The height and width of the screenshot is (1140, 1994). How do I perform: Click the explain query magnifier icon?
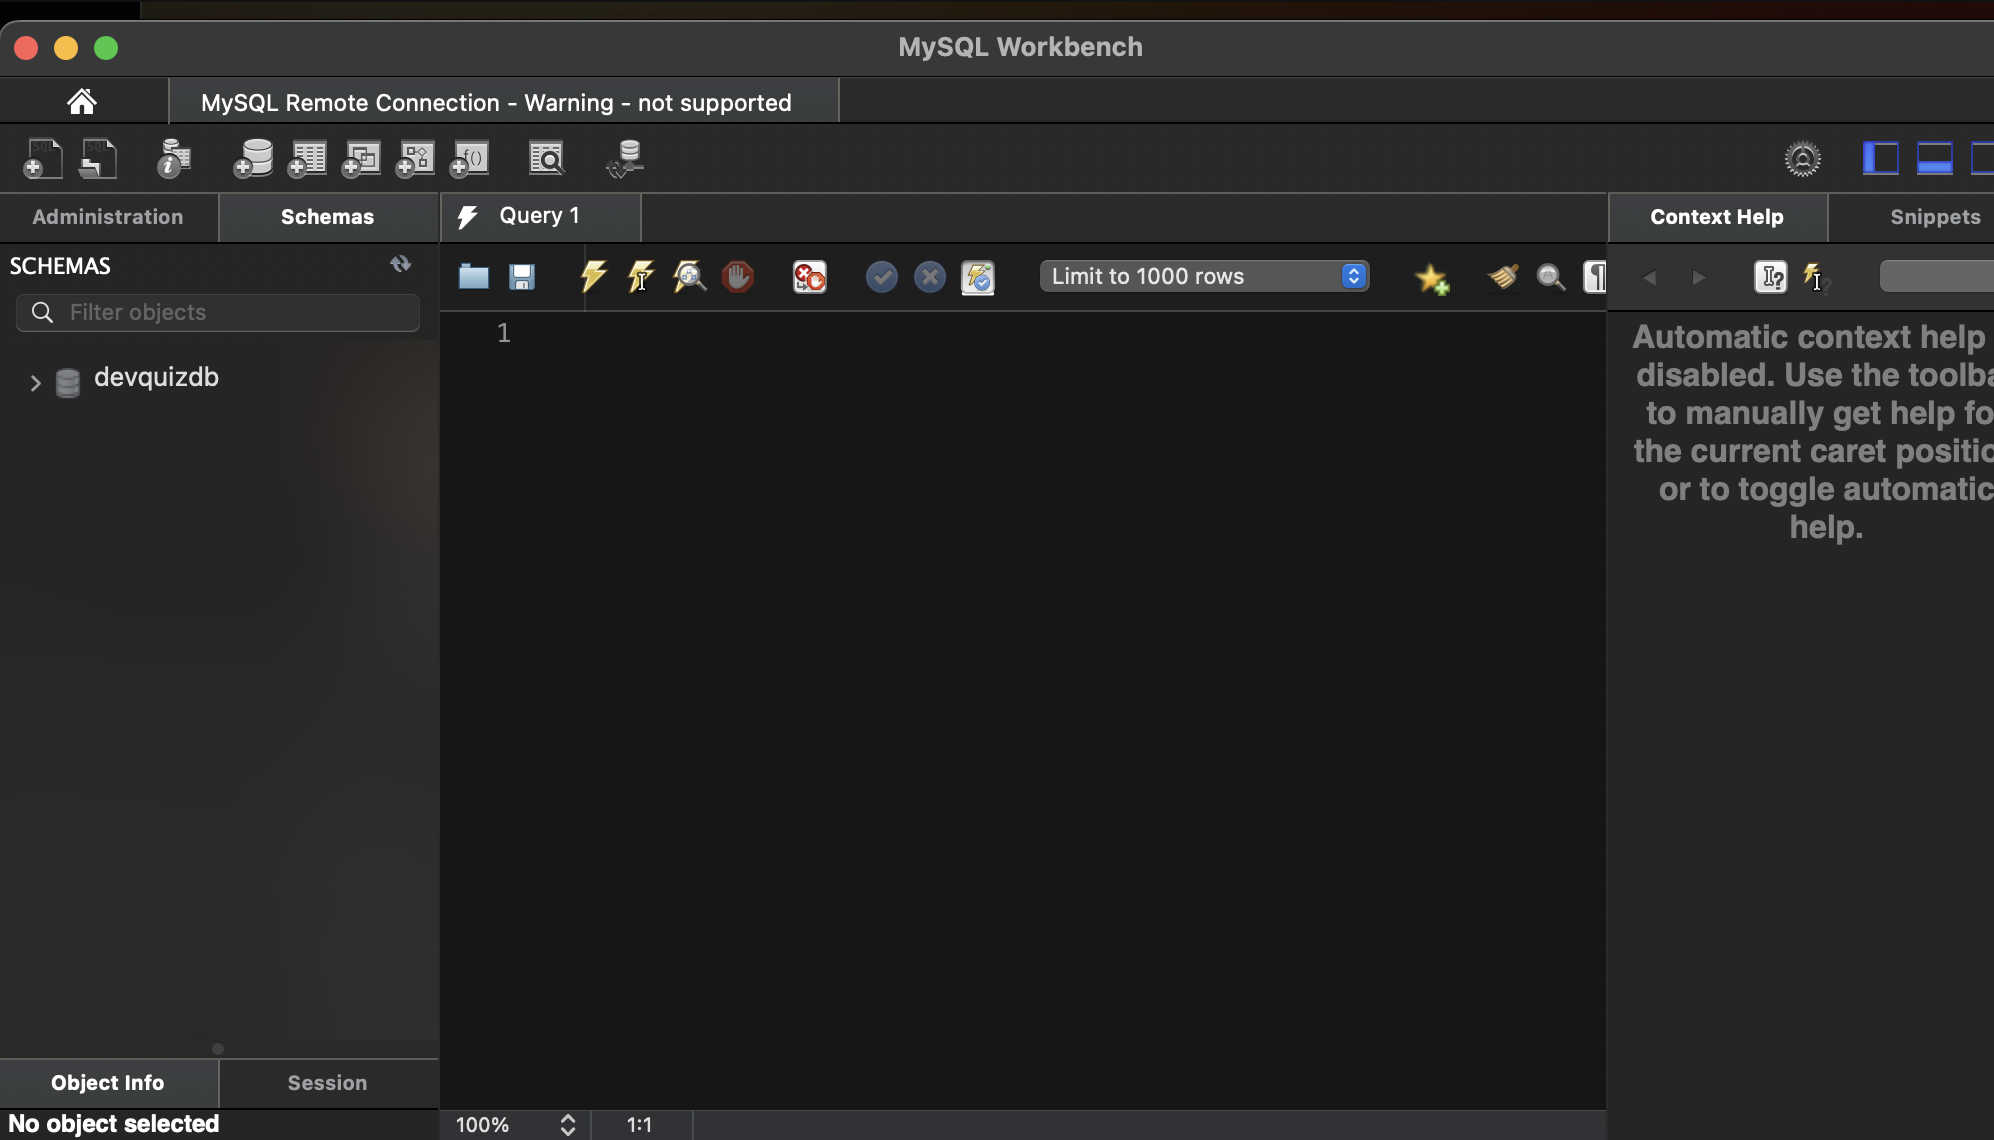[689, 277]
